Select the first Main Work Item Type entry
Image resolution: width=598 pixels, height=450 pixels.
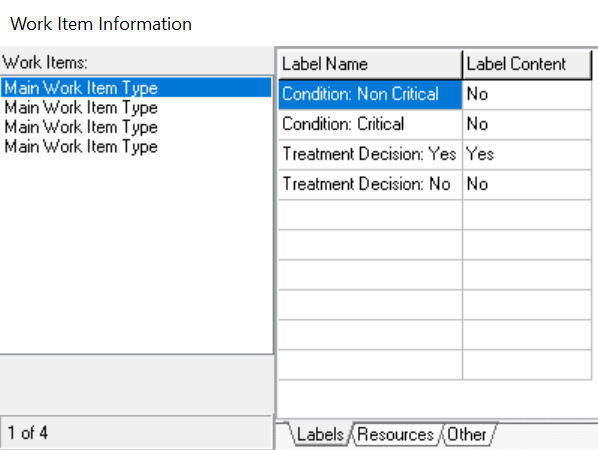point(136,87)
